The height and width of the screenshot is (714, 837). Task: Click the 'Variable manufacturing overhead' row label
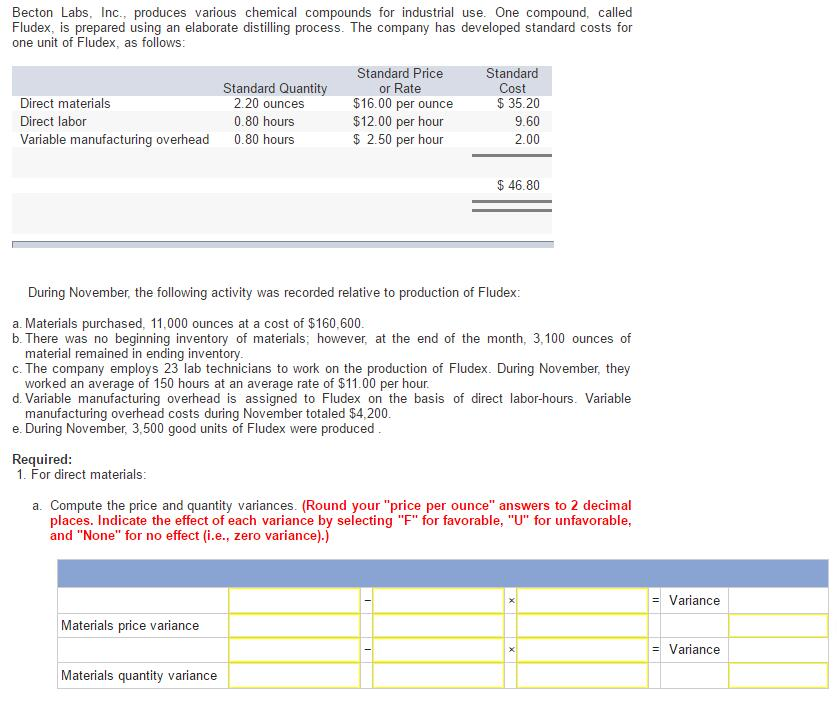click(114, 140)
